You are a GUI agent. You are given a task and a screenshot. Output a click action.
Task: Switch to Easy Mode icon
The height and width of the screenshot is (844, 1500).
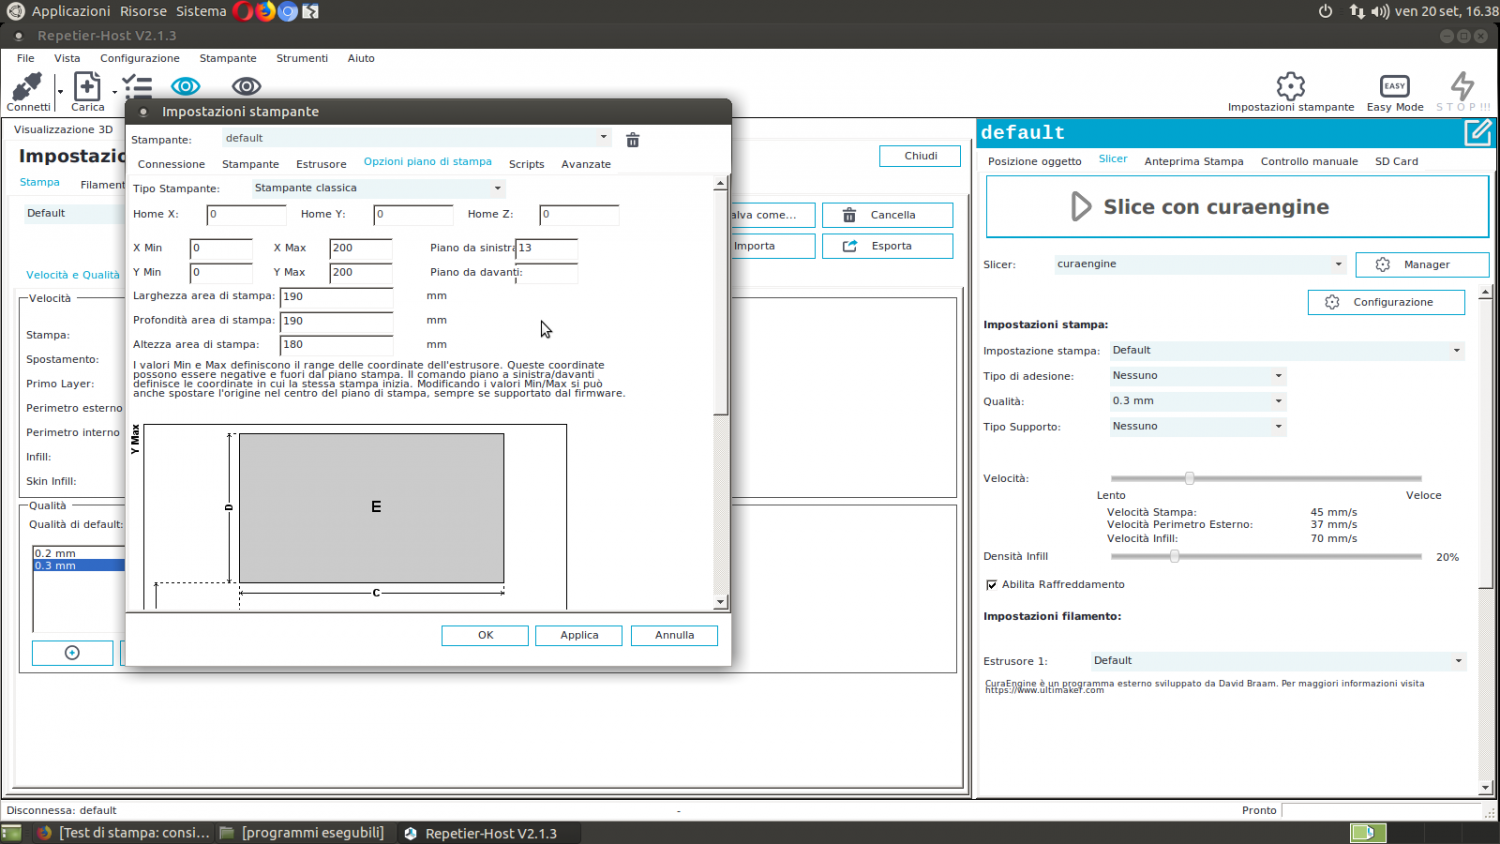pyautogui.click(x=1394, y=86)
